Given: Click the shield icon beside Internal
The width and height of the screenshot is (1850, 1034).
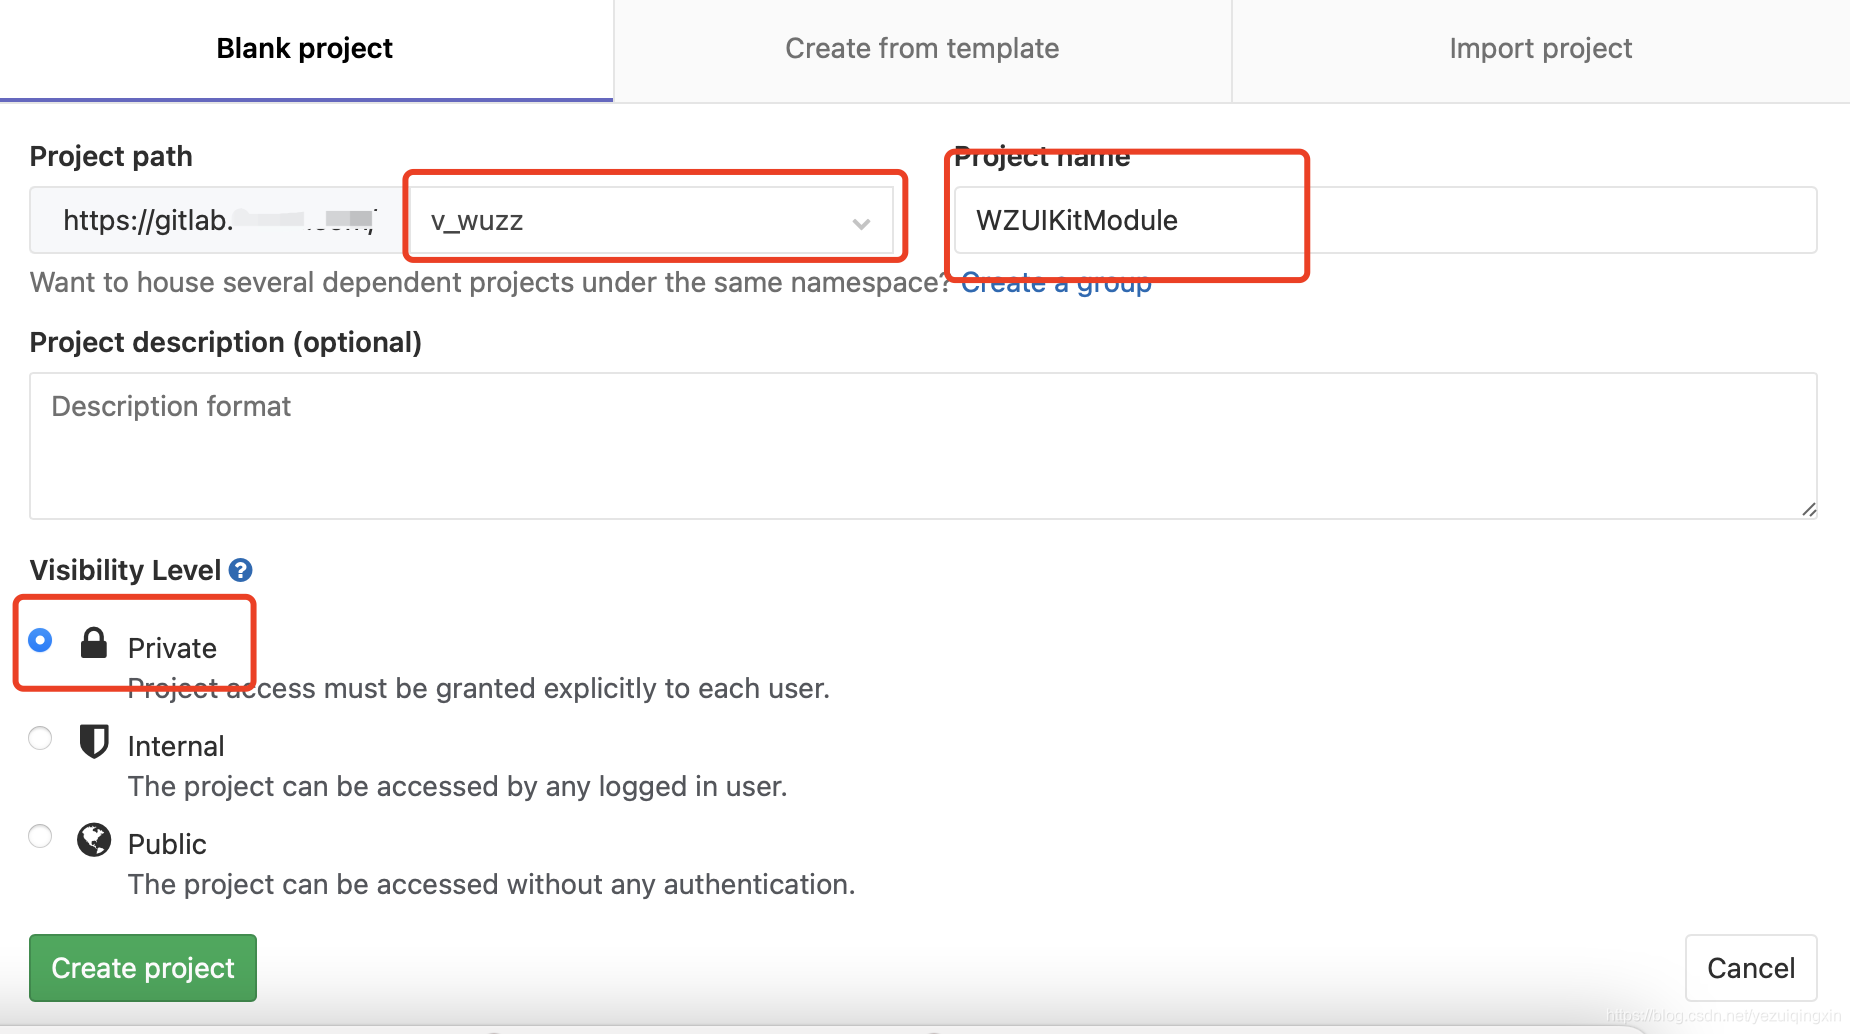Looking at the screenshot, I should [x=94, y=741].
